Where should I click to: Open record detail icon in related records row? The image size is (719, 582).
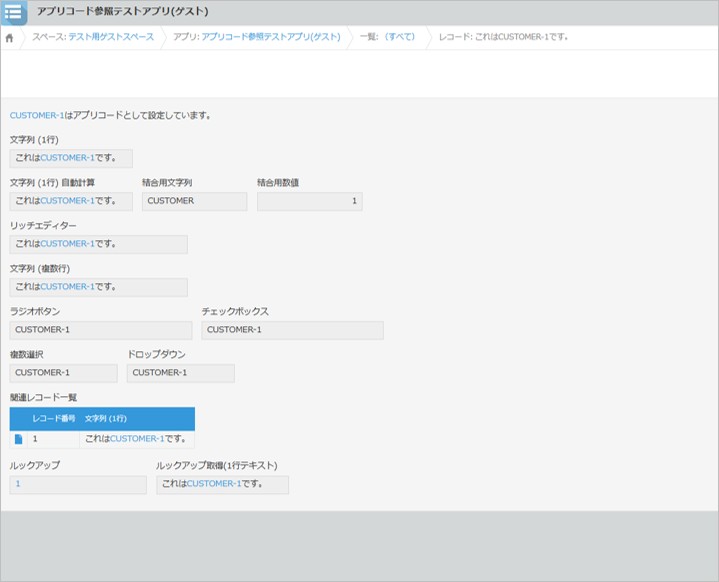[18, 439]
